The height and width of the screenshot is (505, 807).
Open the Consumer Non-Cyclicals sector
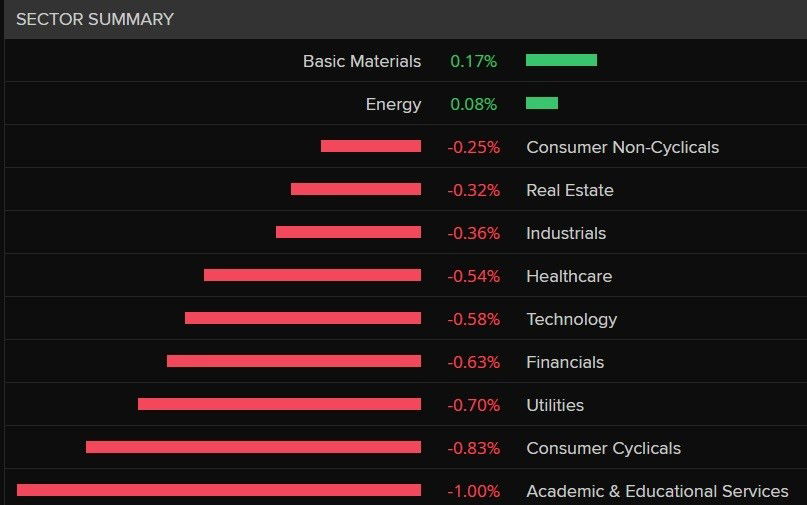pyautogui.click(x=622, y=147)
